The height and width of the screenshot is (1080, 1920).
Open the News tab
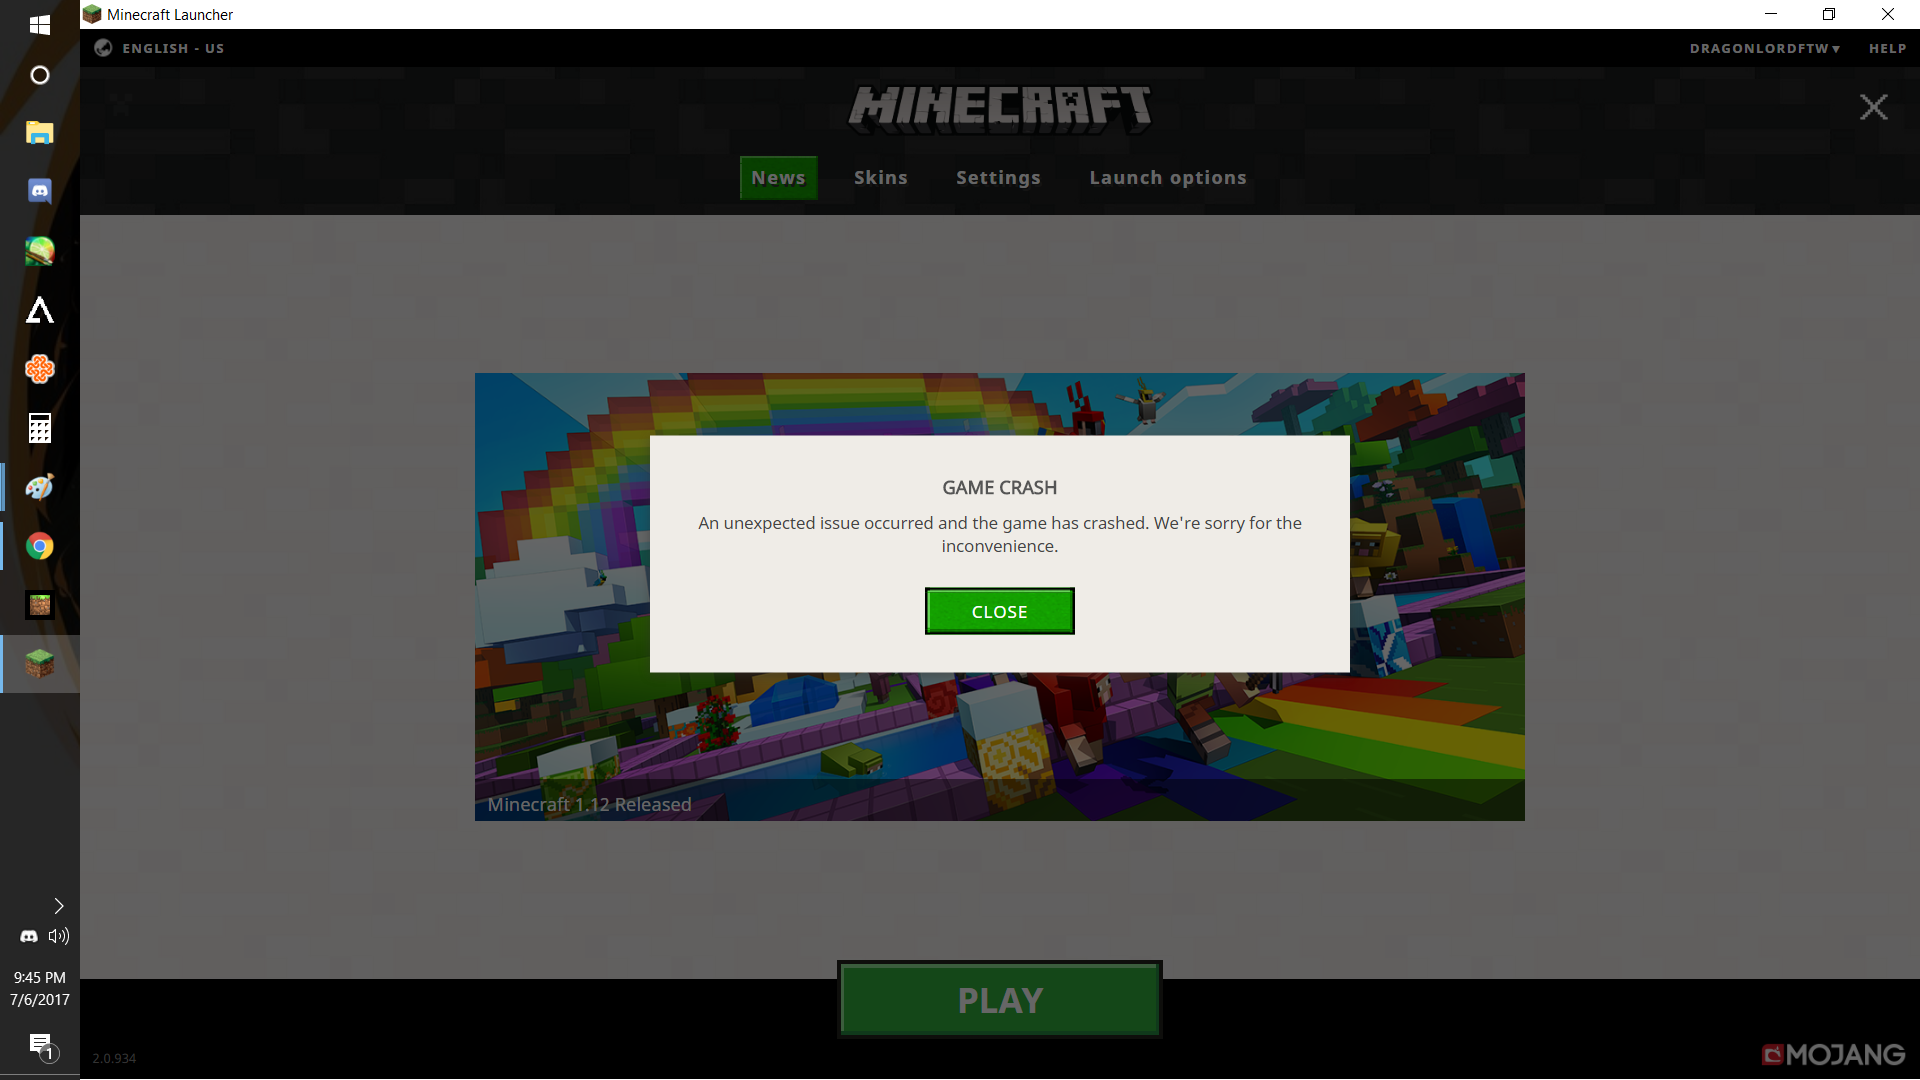(x=778, y=178)
